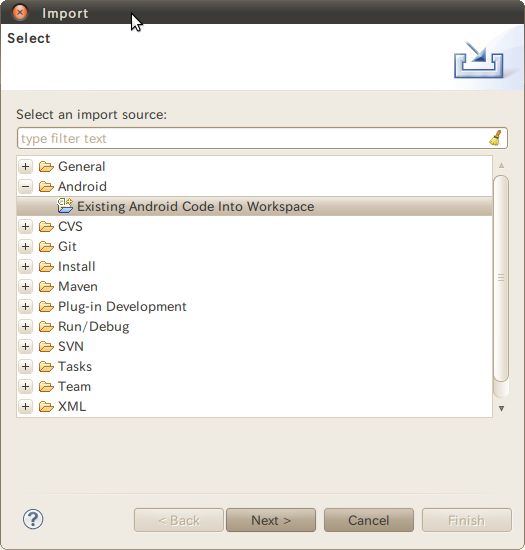Viewport: 525px width, 550px height.
Task: Select the Team label
Action: click(74, 386)
